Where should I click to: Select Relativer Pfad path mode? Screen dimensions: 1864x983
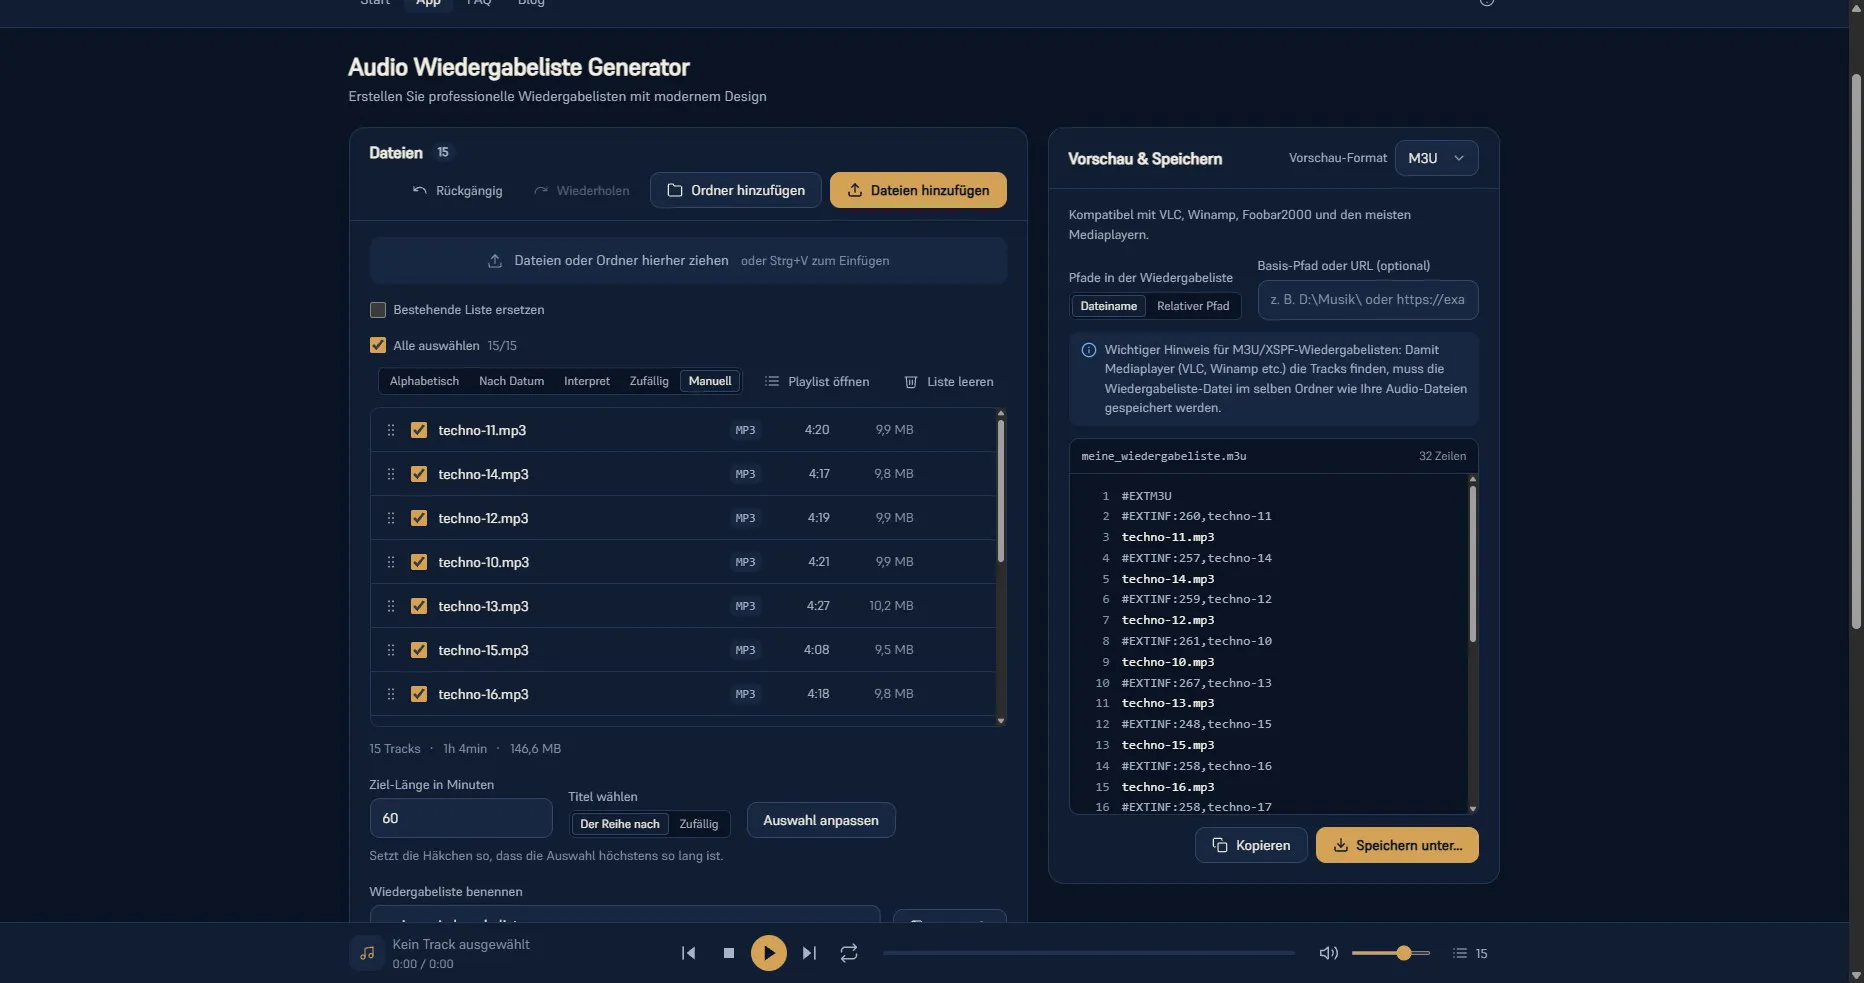click(x=1193, y=306)
